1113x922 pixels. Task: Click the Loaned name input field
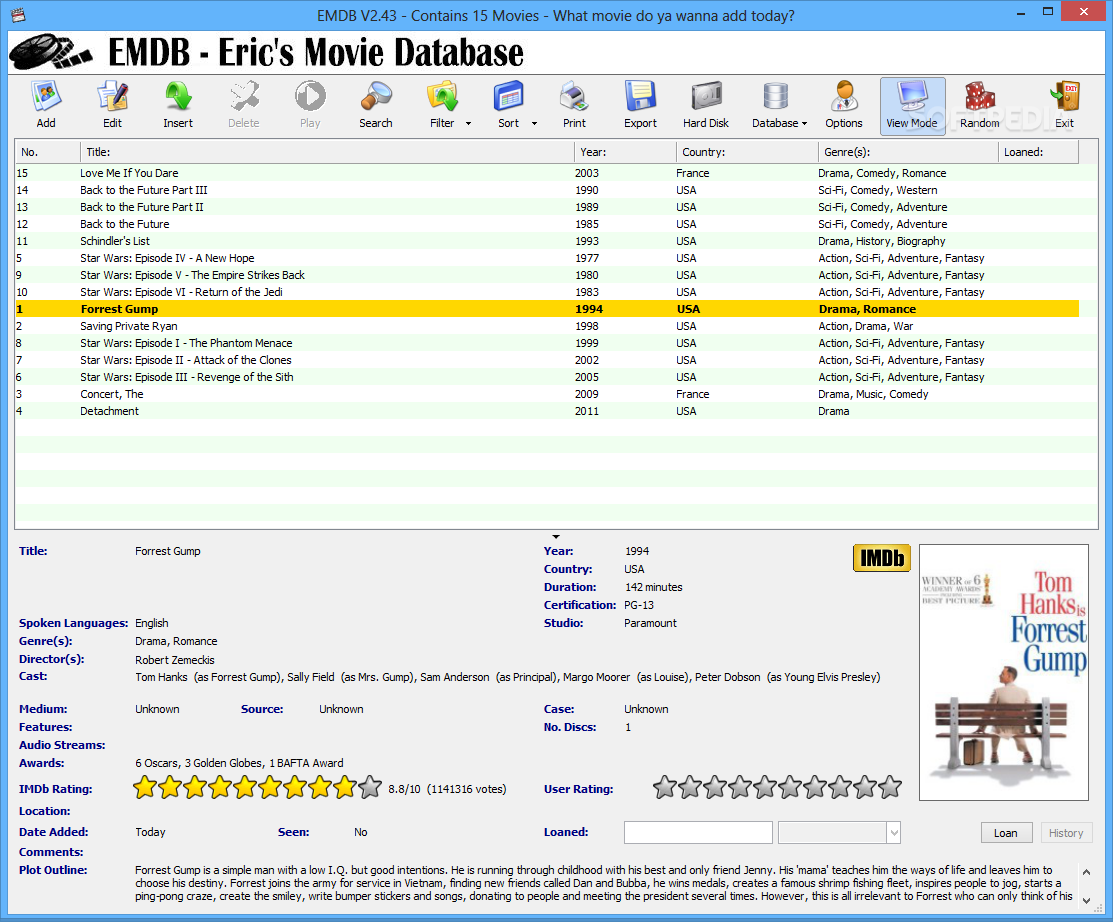[698, 833]
